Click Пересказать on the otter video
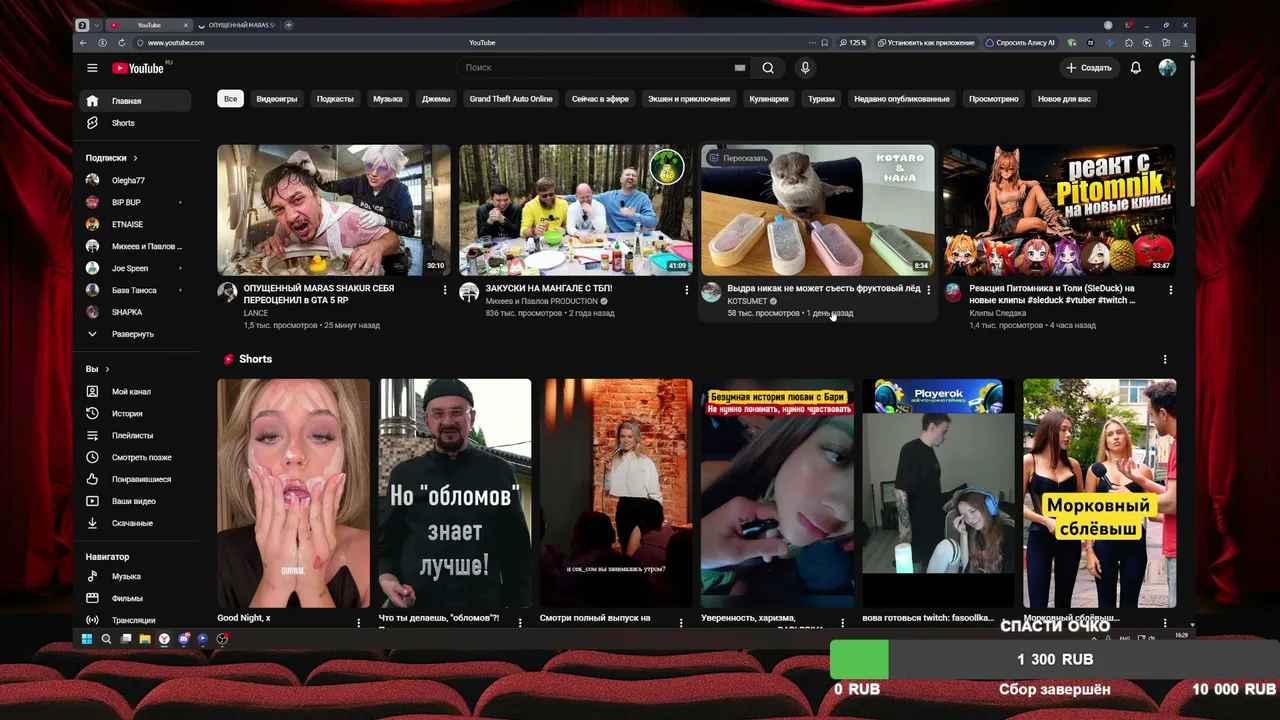The width and height of the screenshot is (1280, 720). coord(739,158)
